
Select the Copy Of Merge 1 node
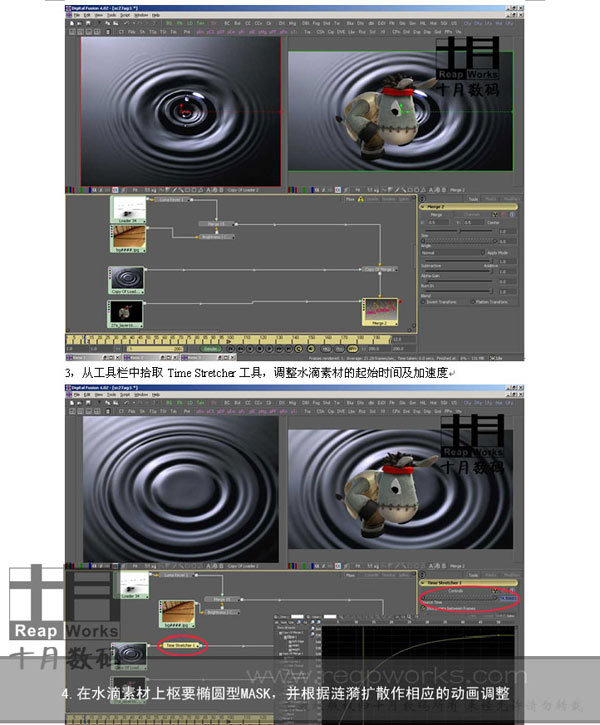coord(380,269)
